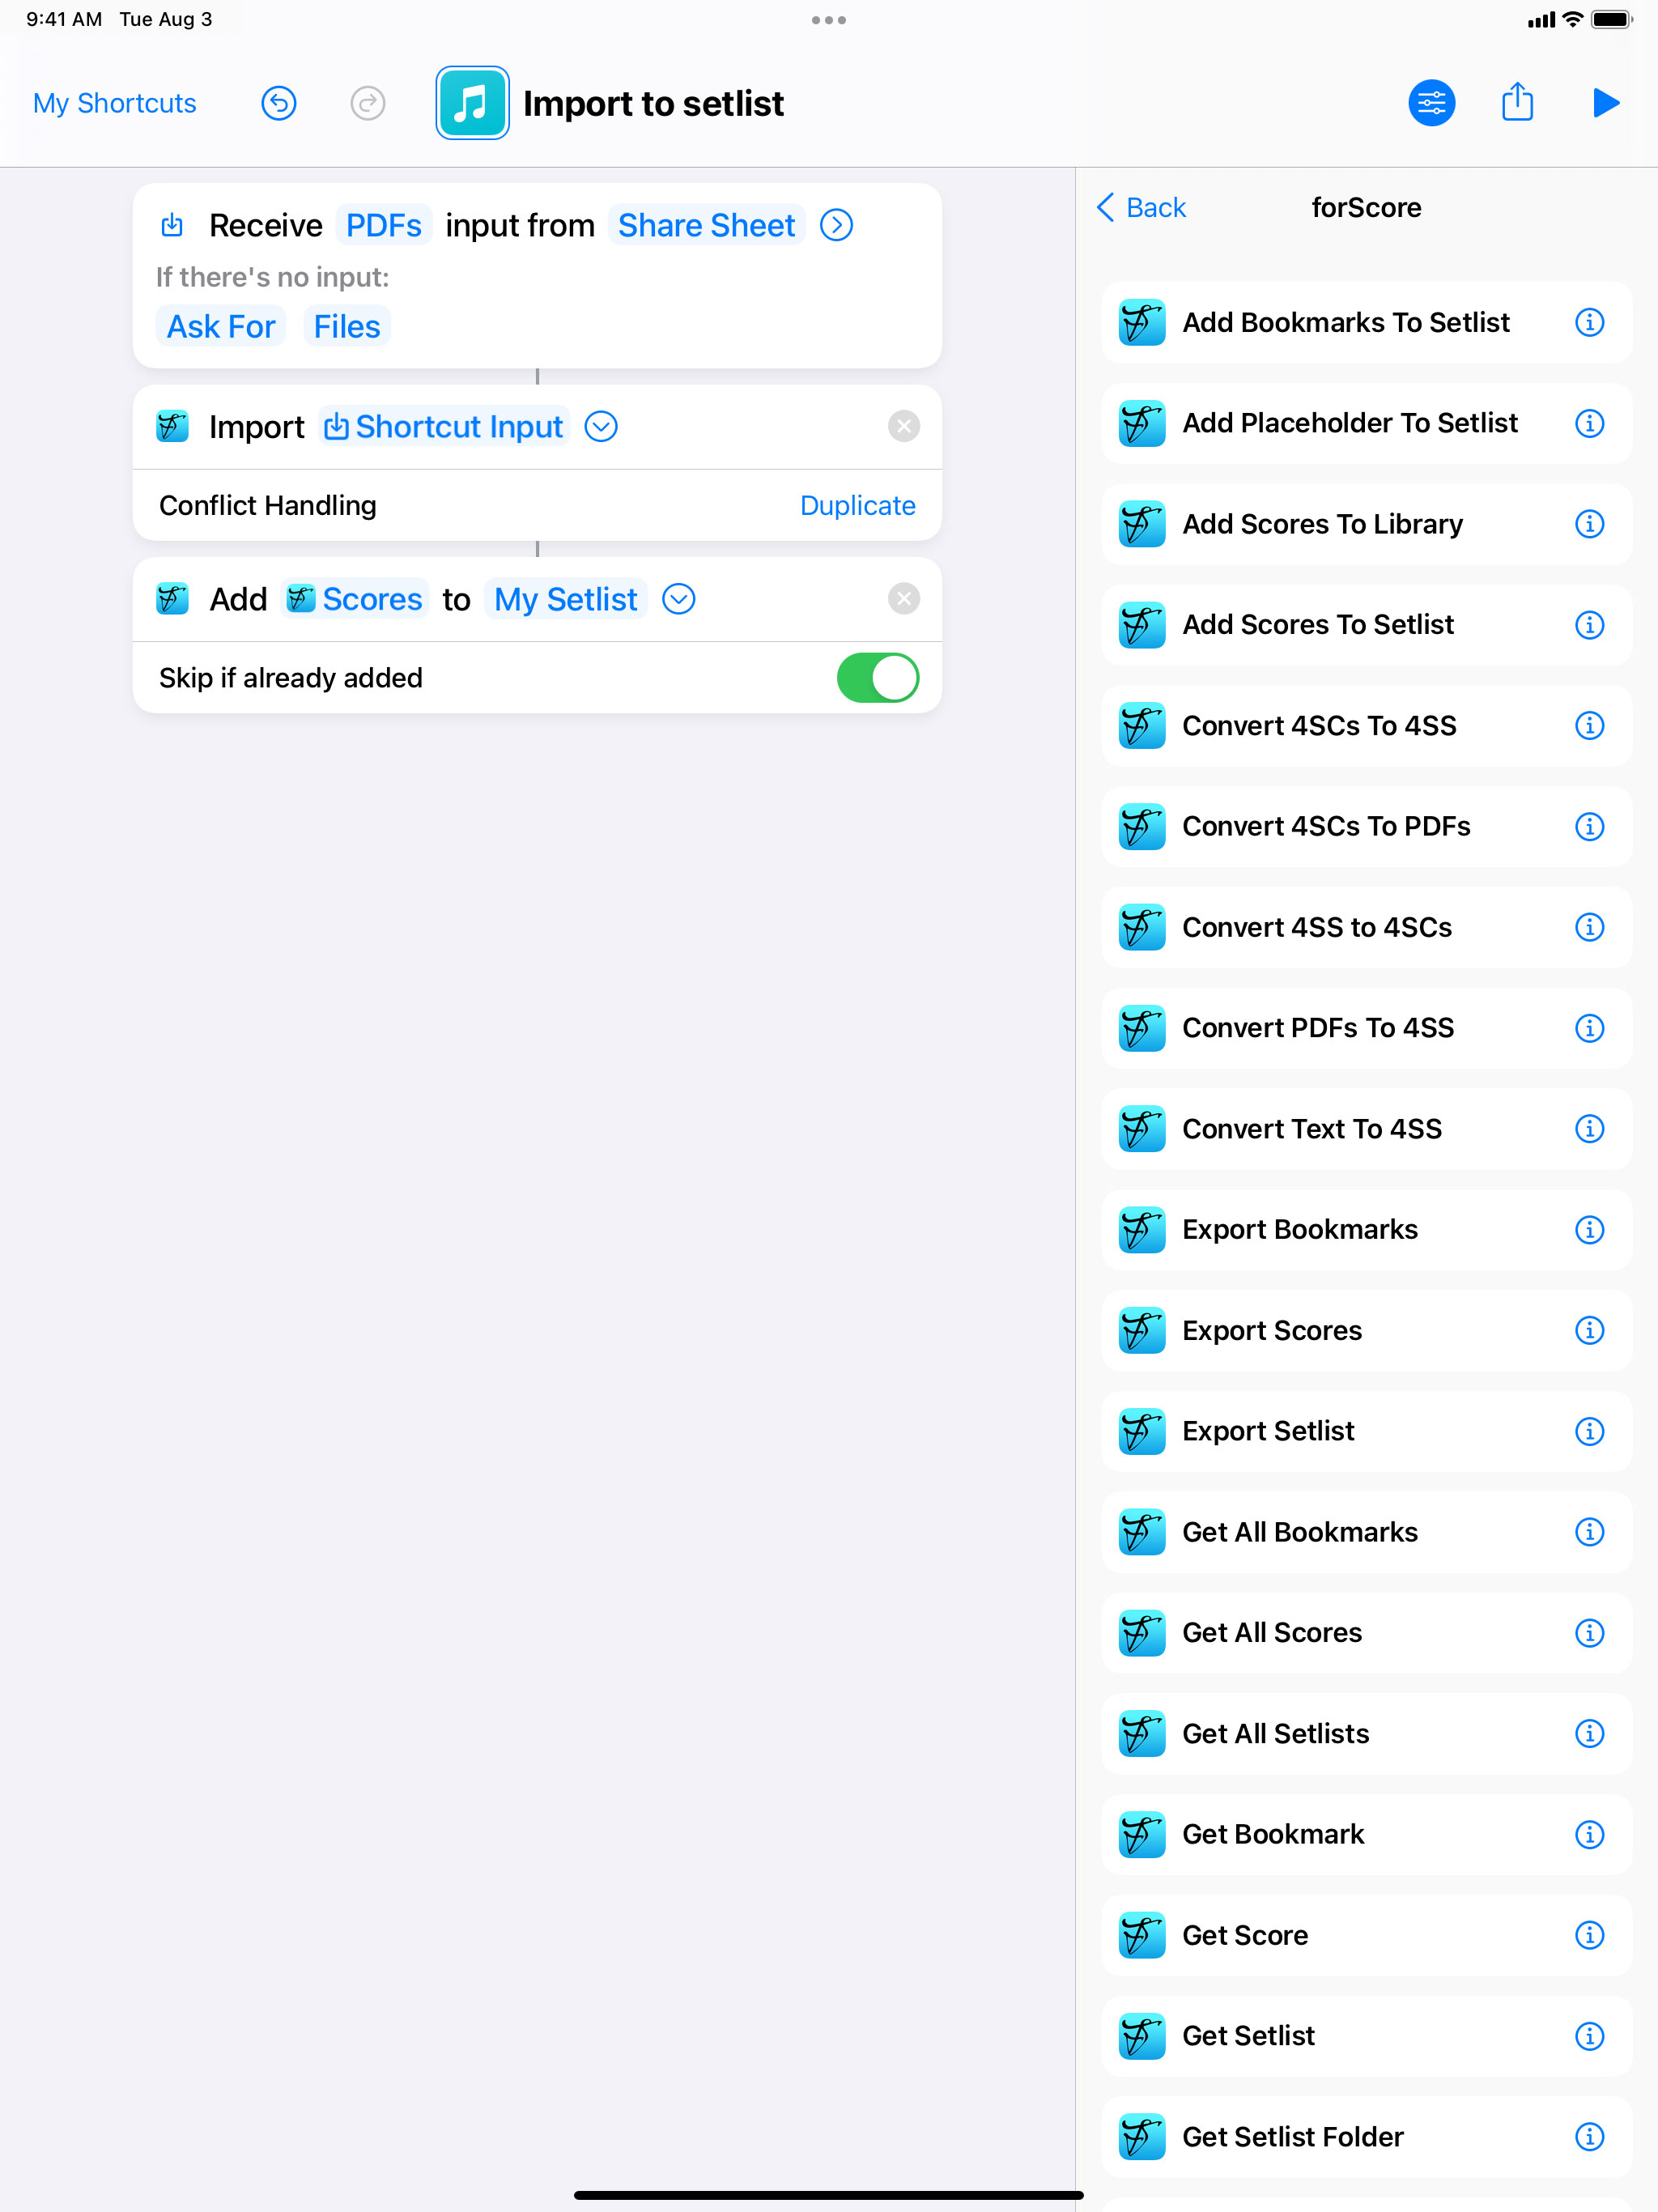Change the PDFs input type
This screenshot has width=1658, height=2212.
point(384,225)
